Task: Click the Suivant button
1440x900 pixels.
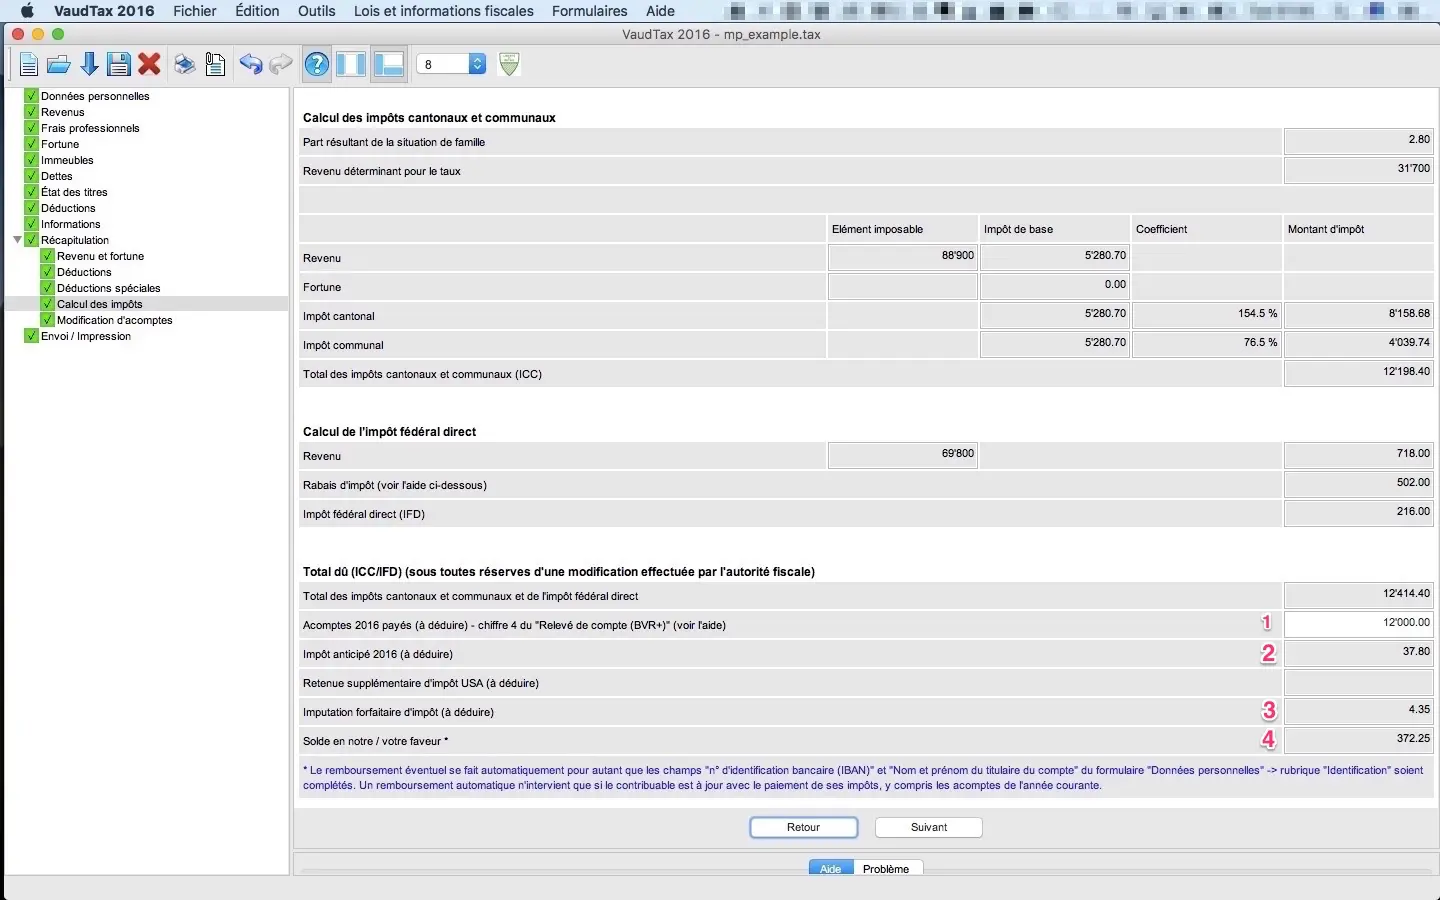Action: (x=929, y=827)
